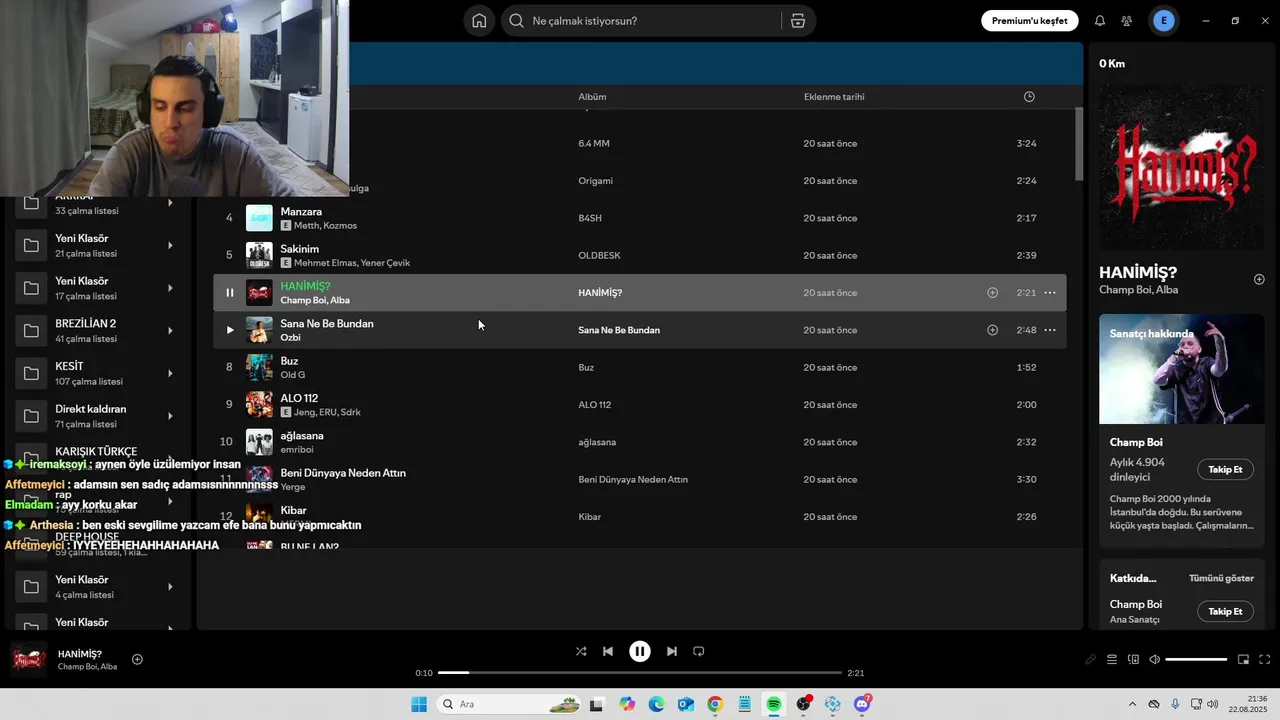Toggle repeat mode
The height and width of the screenshot is (720, 1280).
699,651
